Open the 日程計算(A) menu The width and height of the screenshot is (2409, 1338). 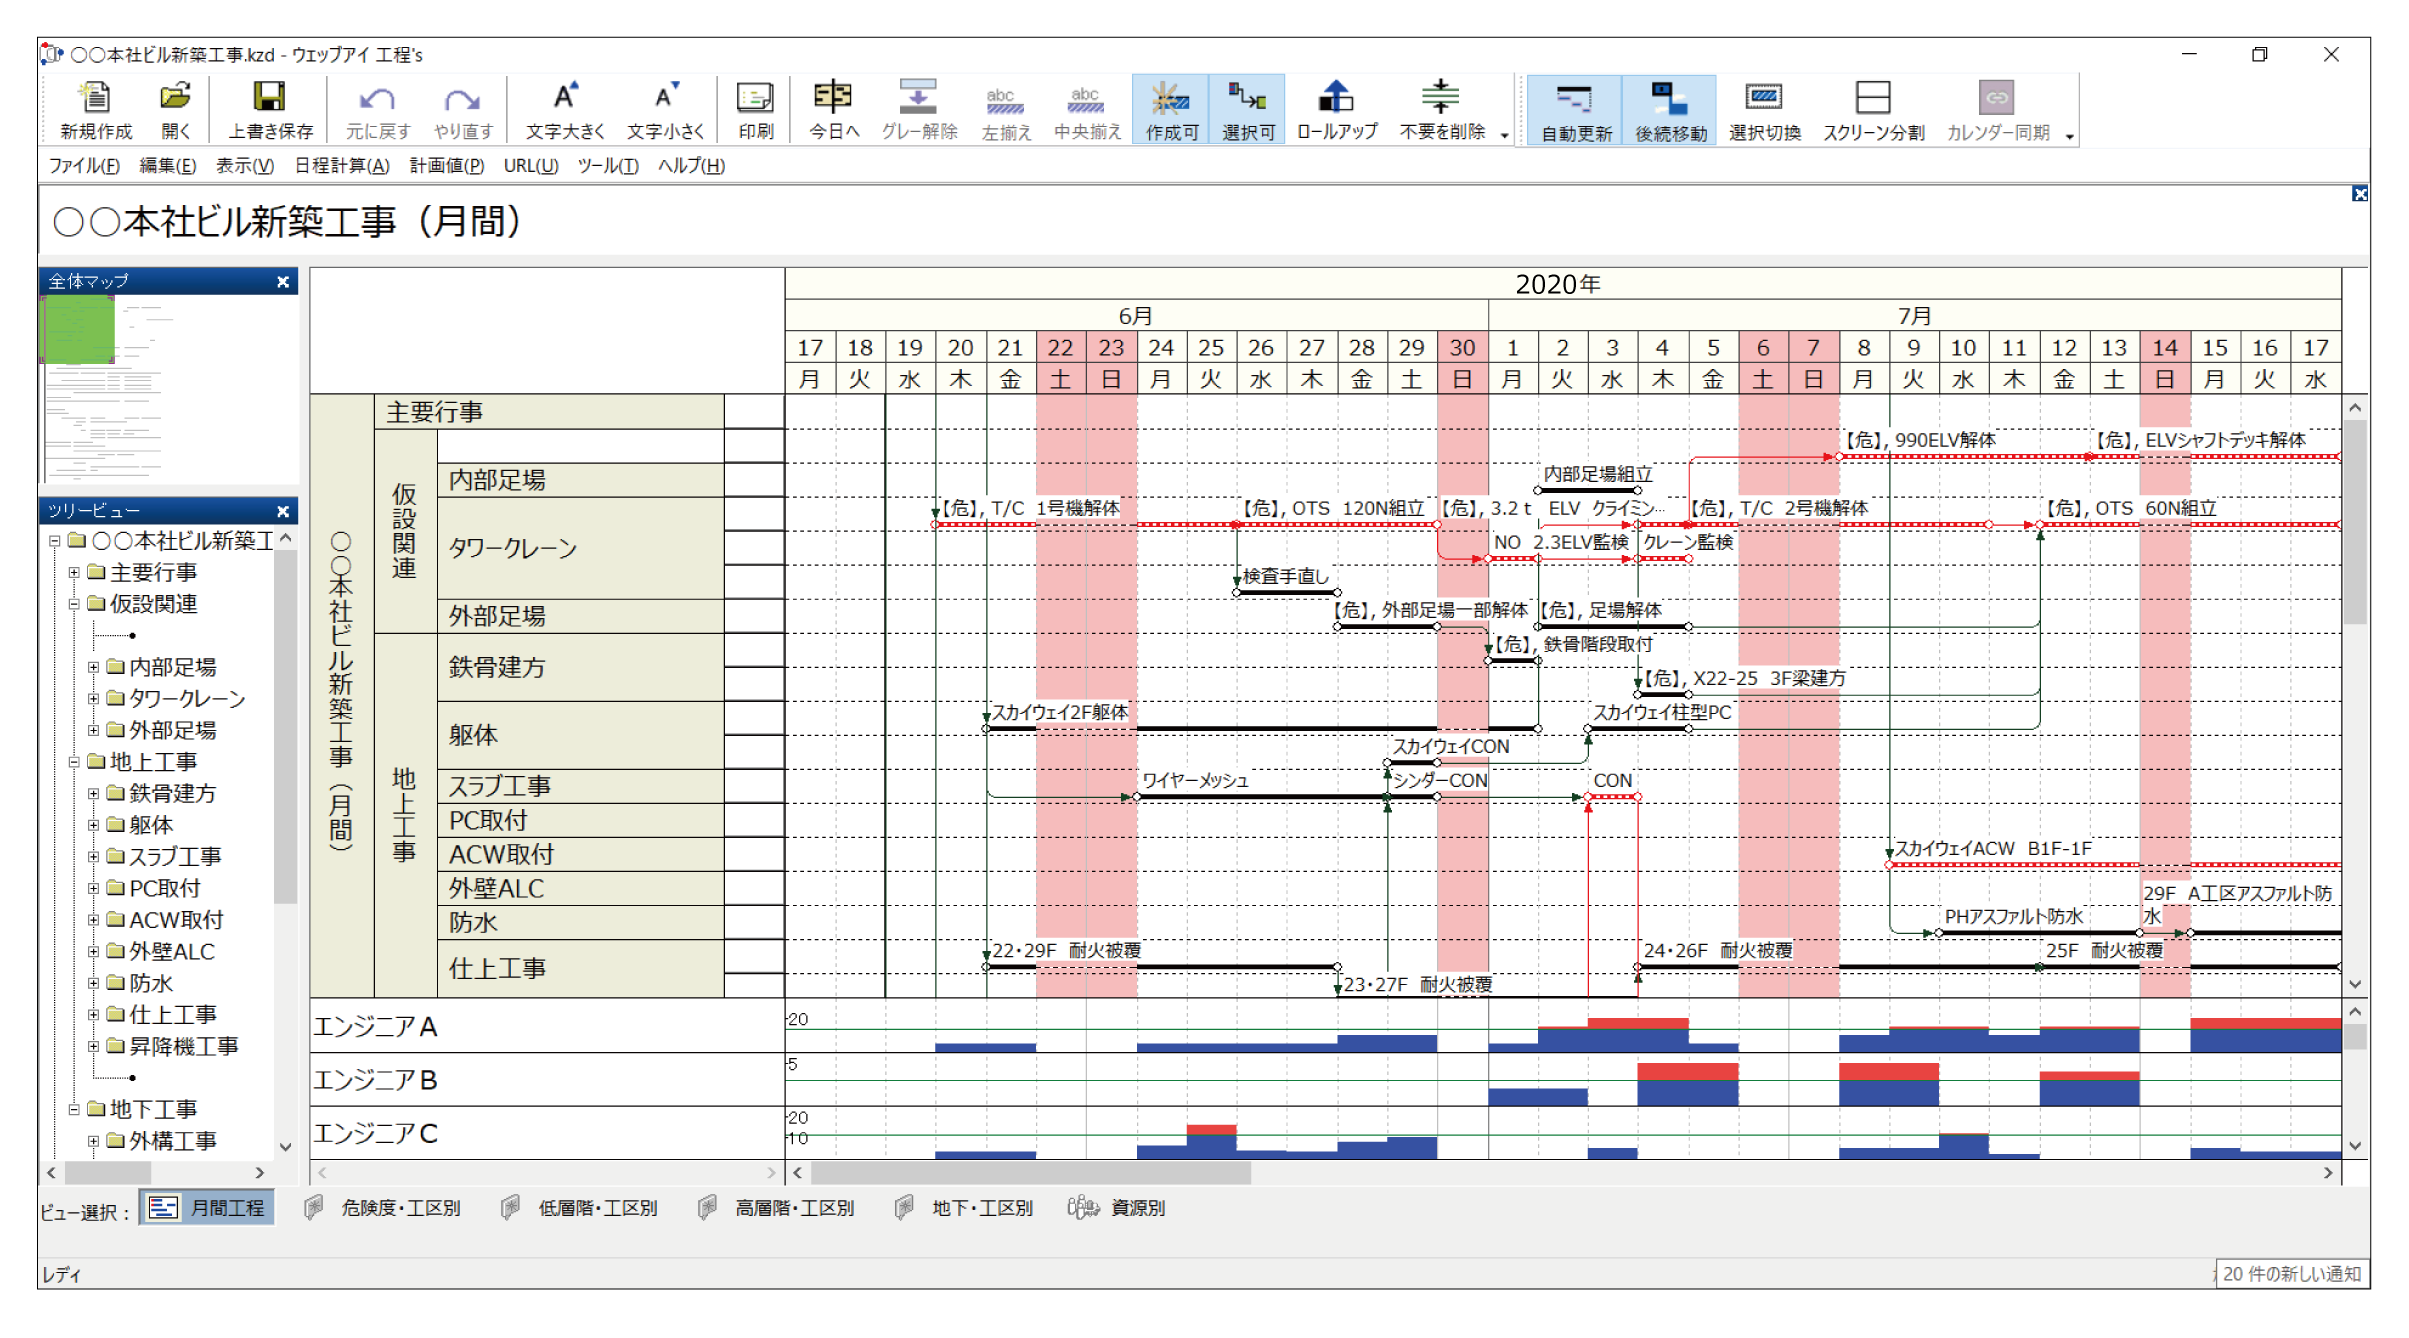click(341, 166)
